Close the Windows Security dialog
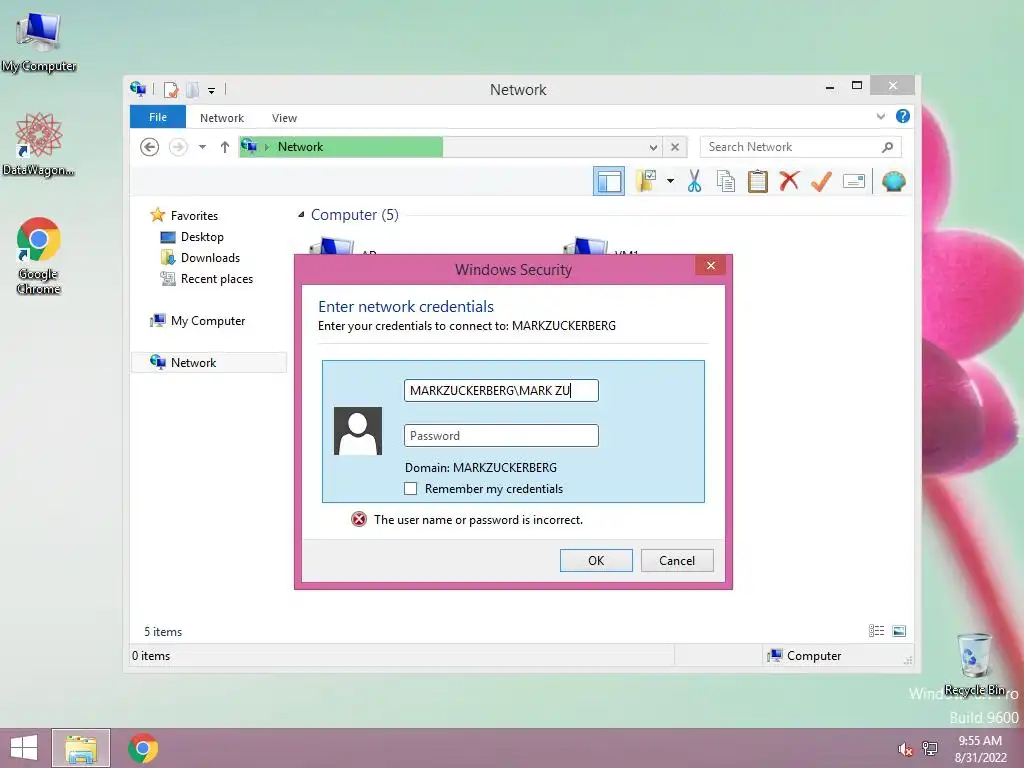 (711, 265)
